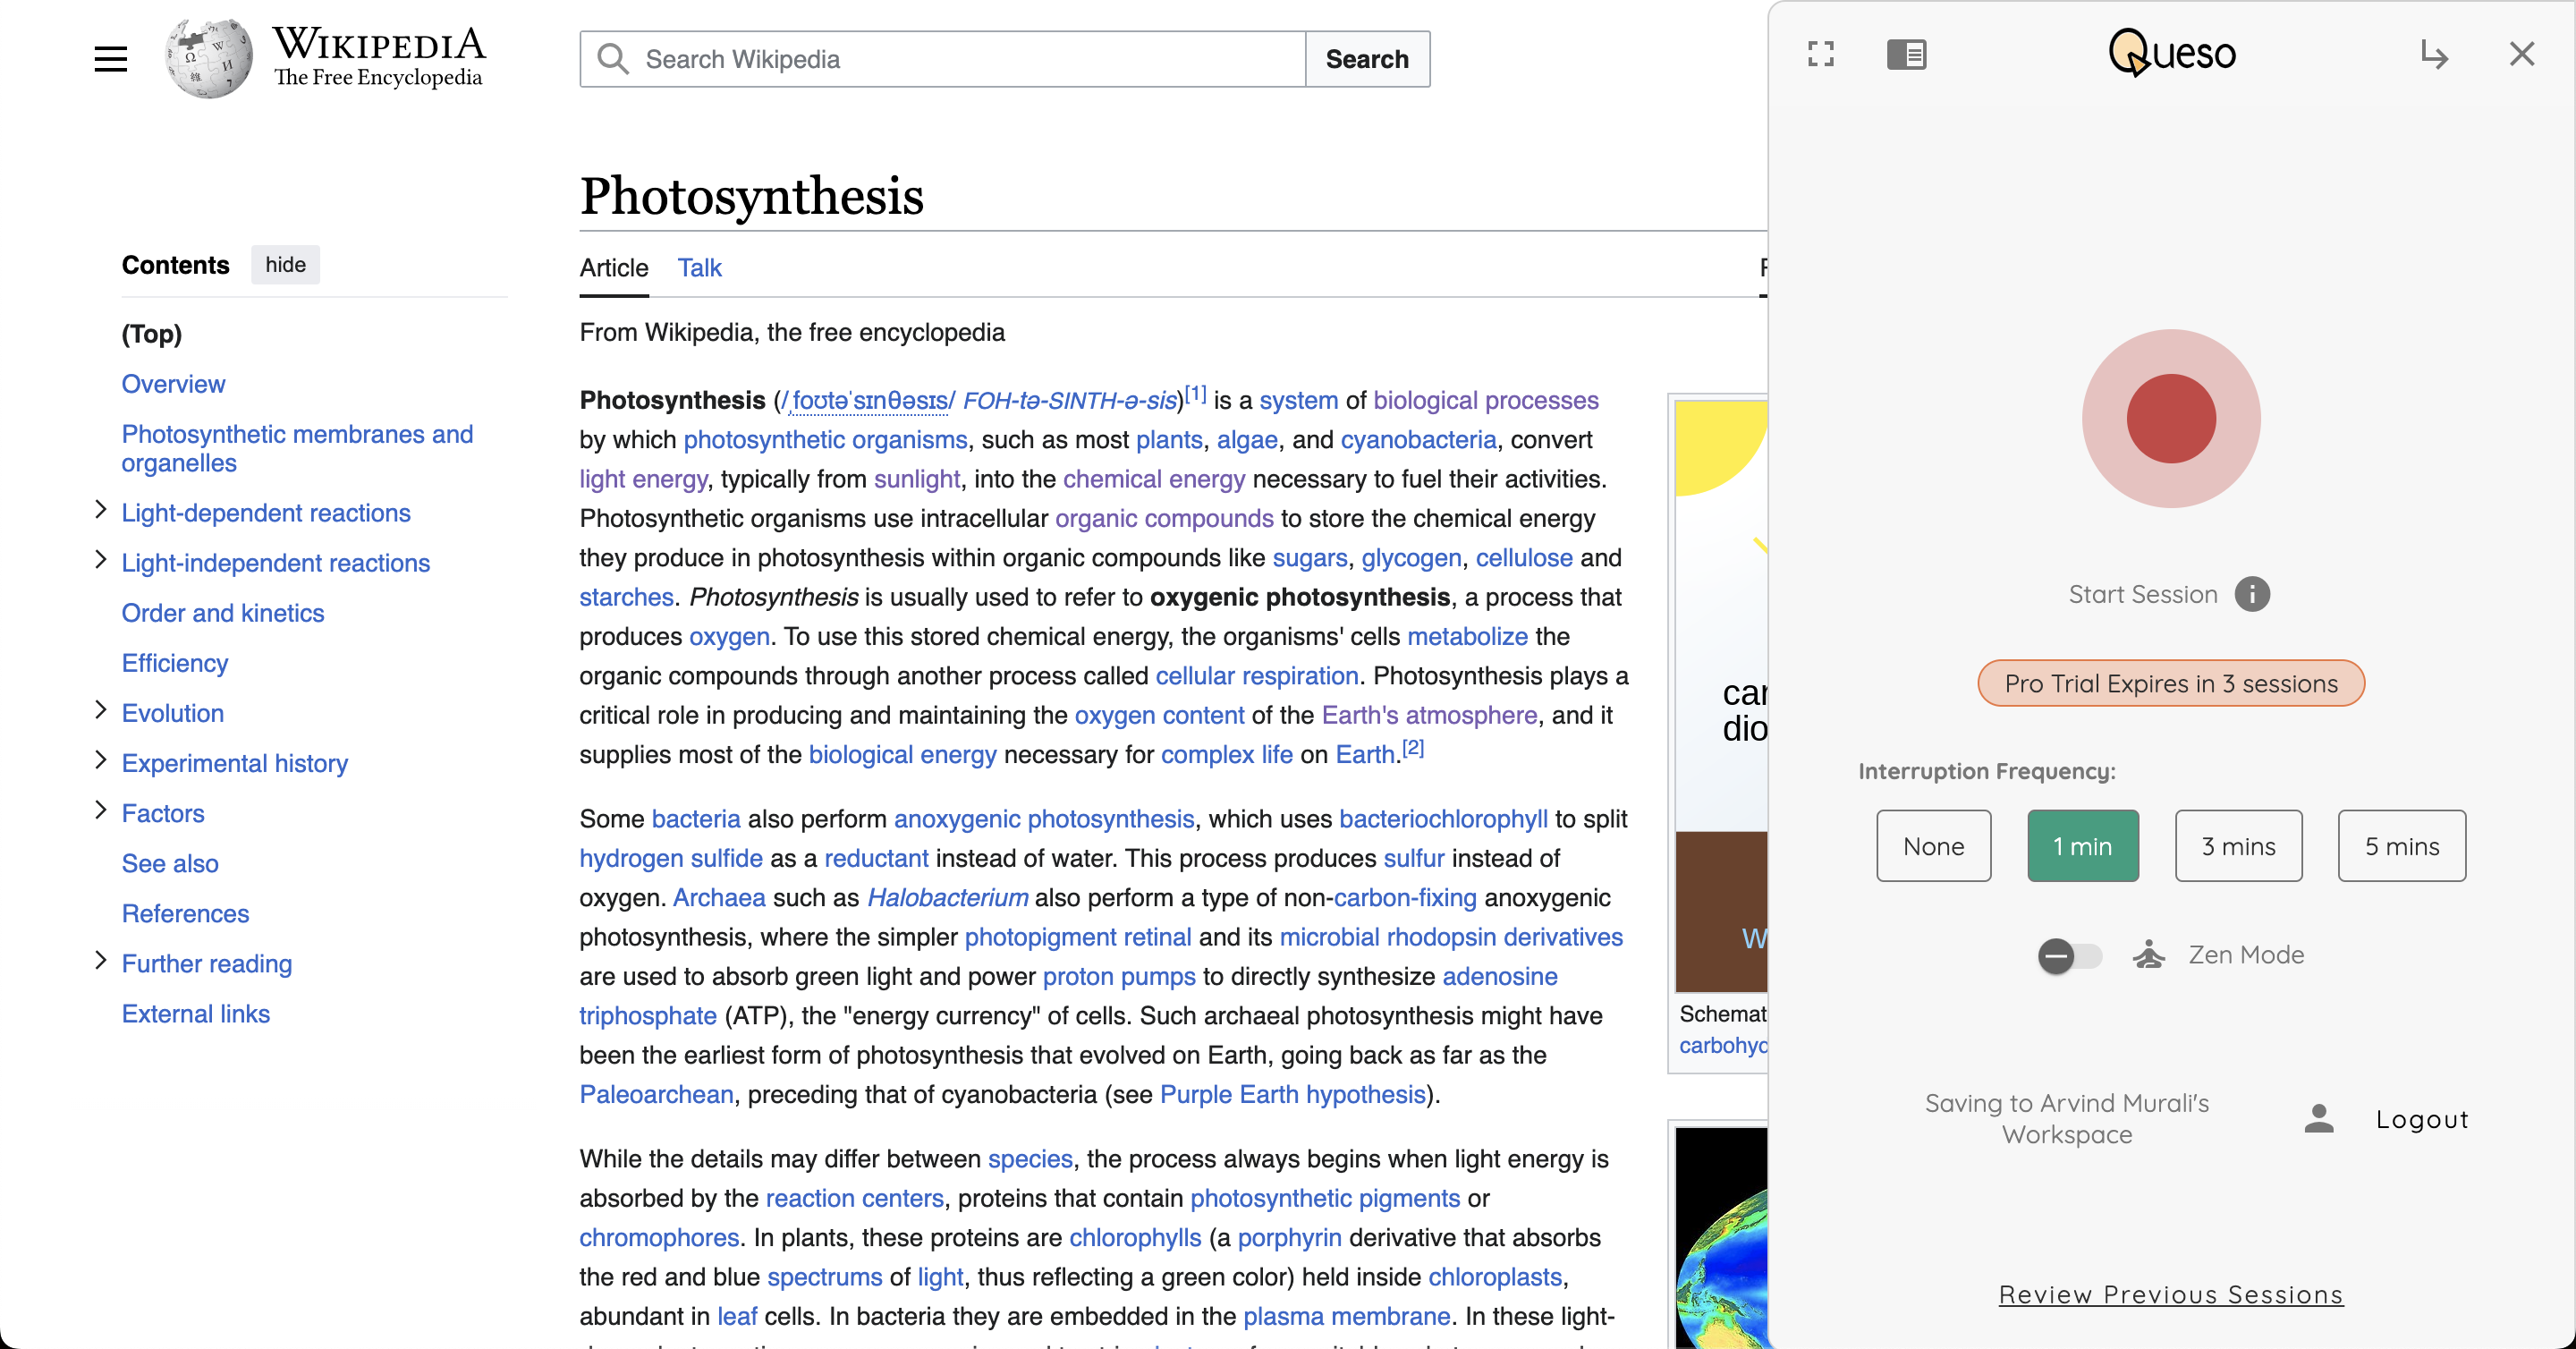The width and height of the screenshot is (2576, 1349).
Task: Expand the Light-dependent reactions section
Action: point(100,510)
